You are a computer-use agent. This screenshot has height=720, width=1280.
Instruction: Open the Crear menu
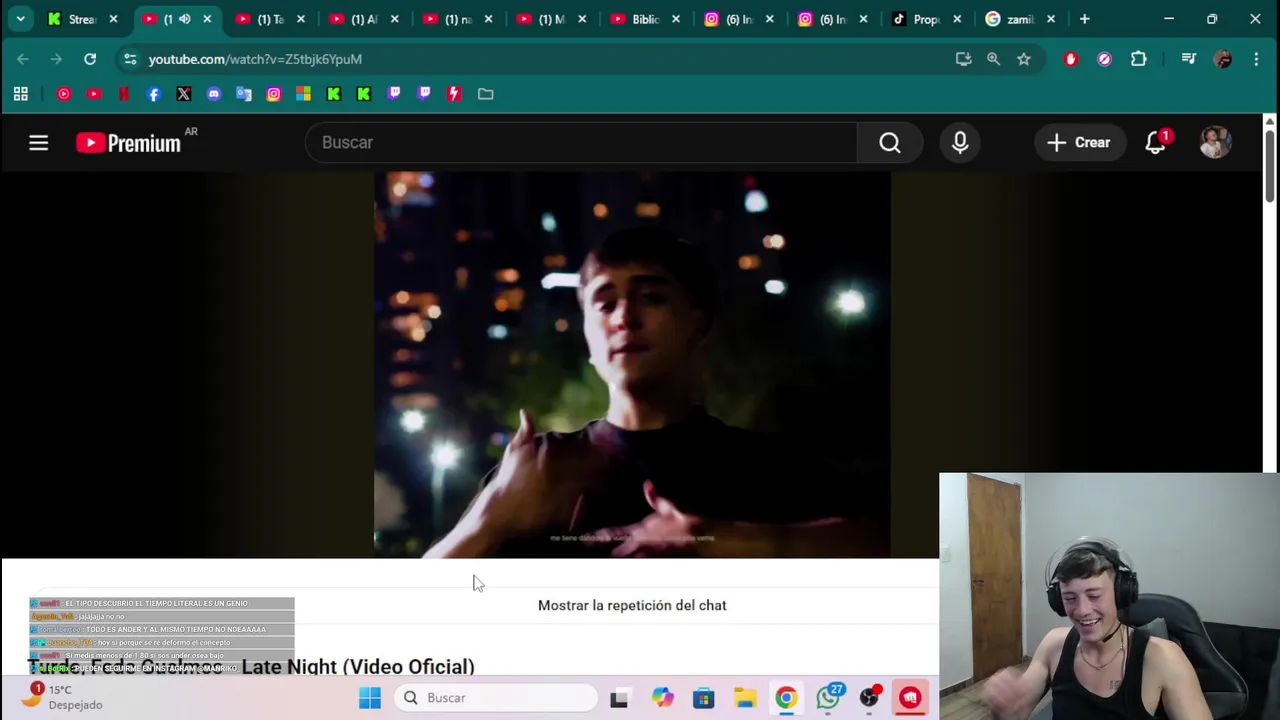1078,142
